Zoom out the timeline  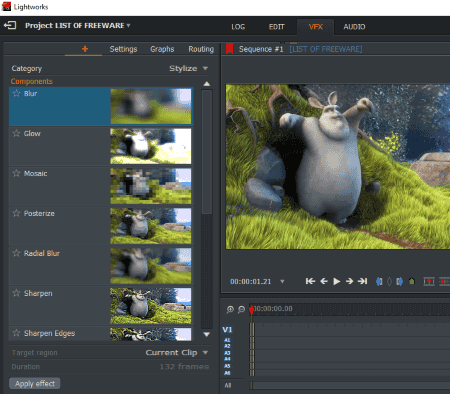tap(241, 309)
